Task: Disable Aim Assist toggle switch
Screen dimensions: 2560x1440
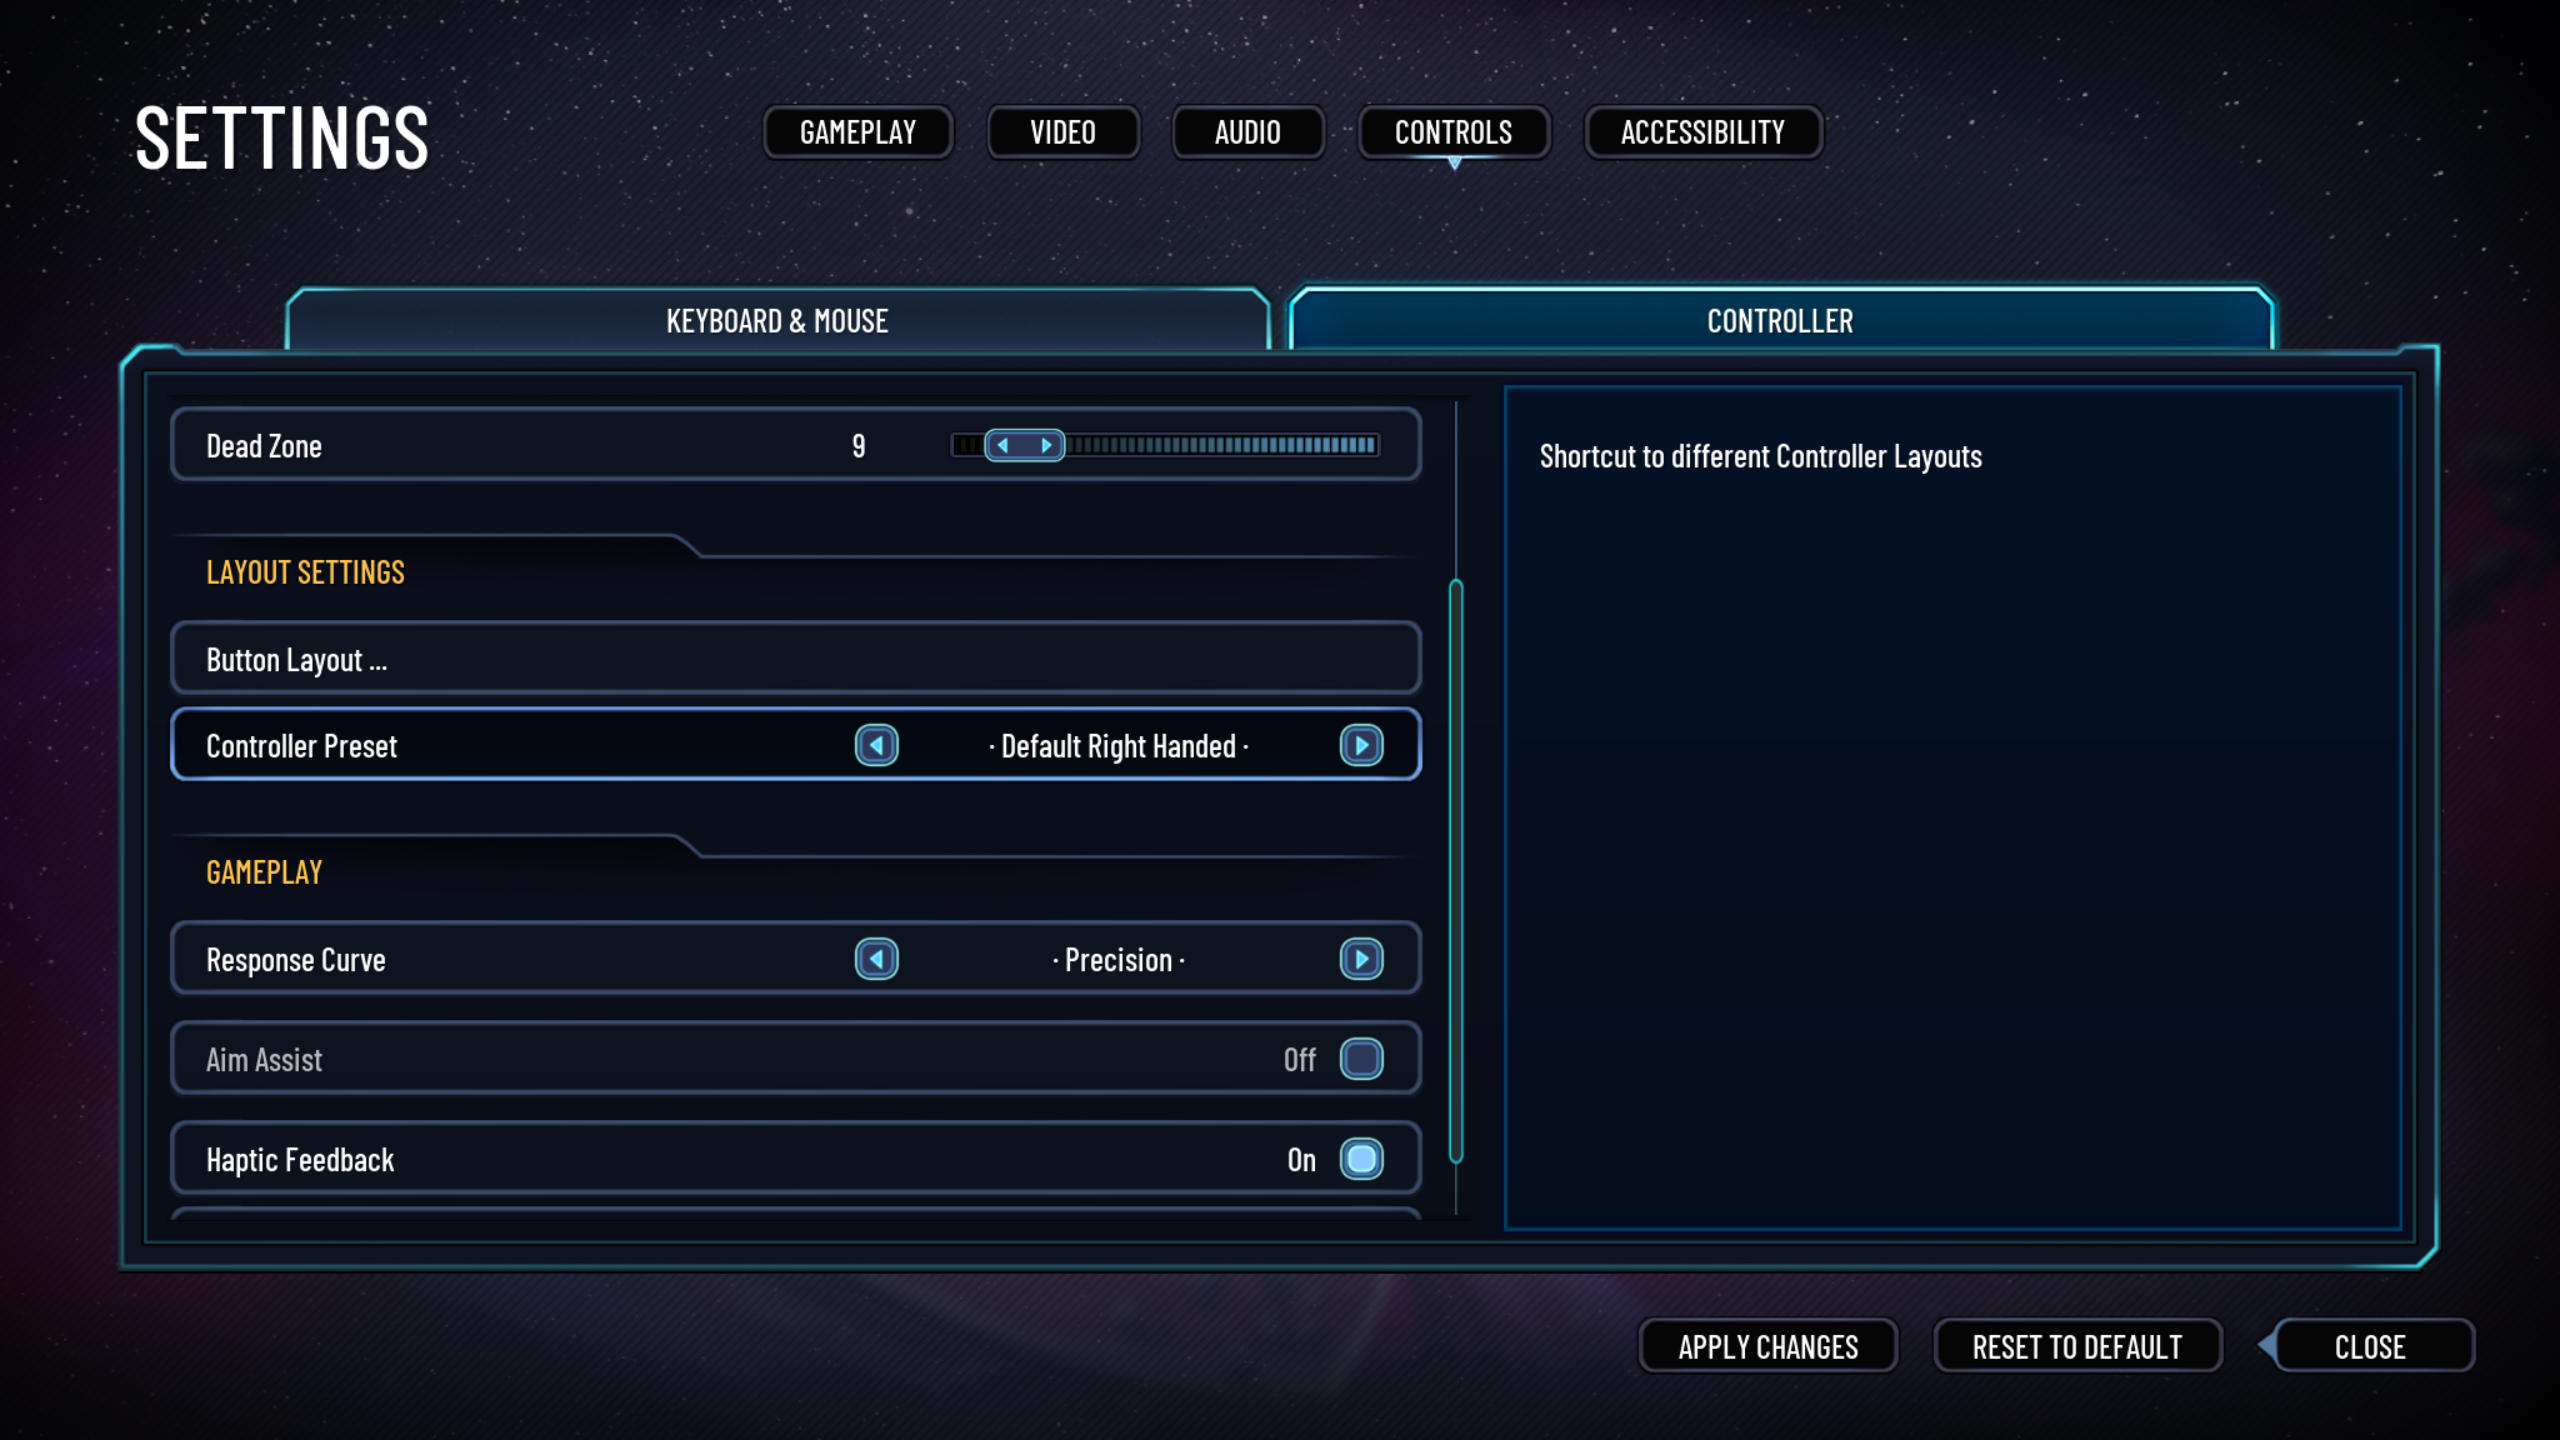Action: click(1363, 1058)
